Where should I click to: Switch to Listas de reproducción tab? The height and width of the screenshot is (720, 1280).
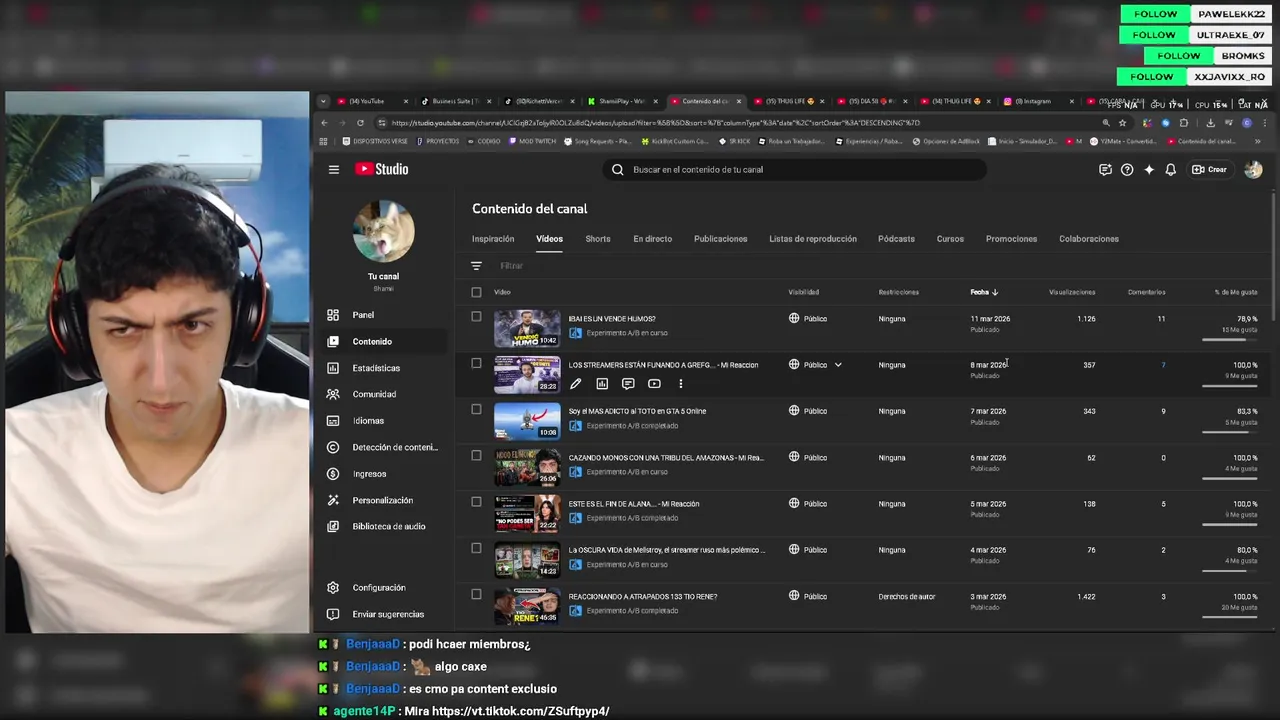pyautogui.click(x=813, y=239)
